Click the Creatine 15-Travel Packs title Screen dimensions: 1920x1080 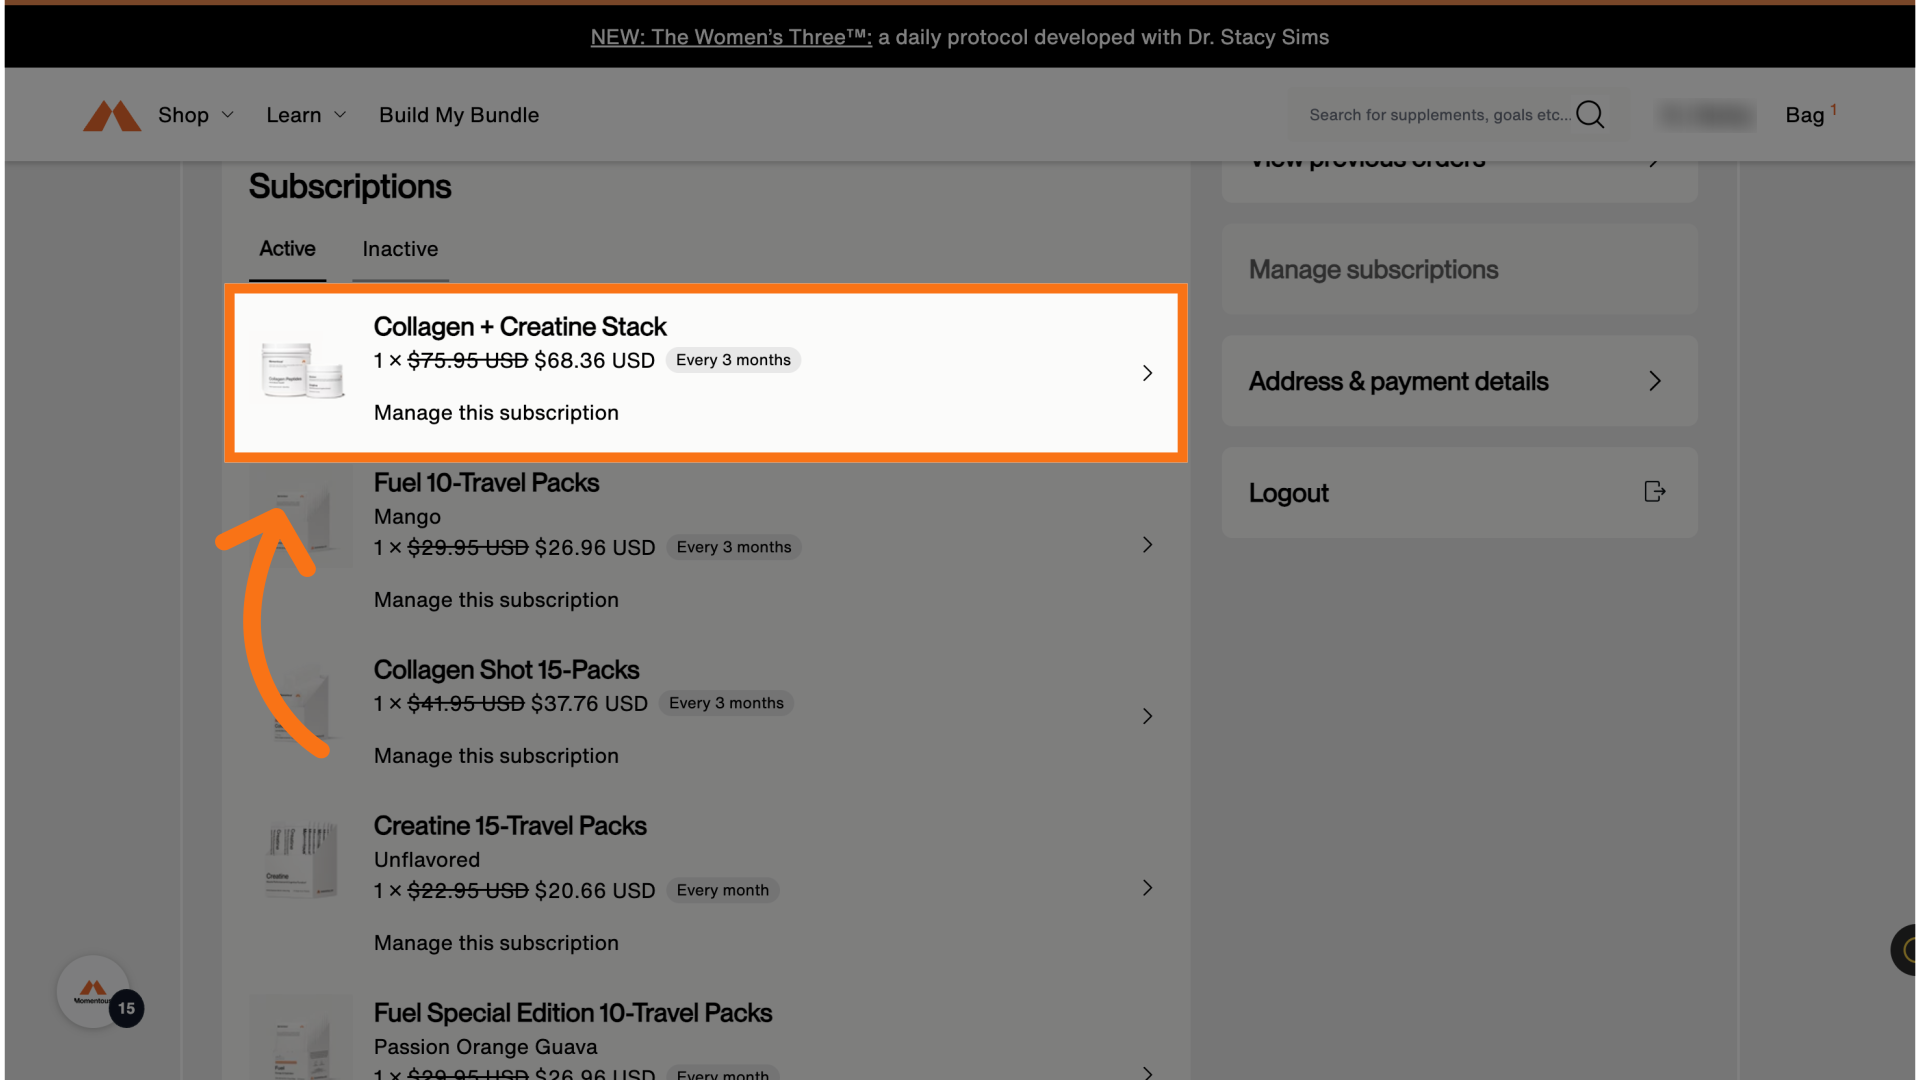pyautogui.click(x=510, y=826)
